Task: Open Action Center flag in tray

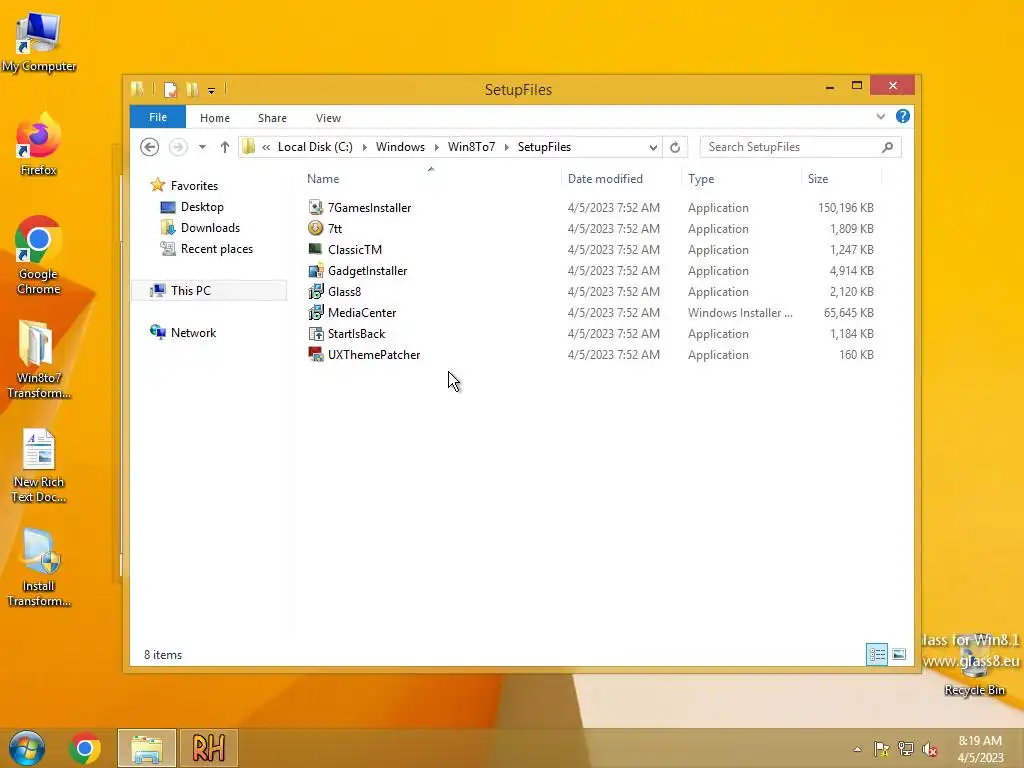Action: pyautogui.click(x=882, y=749)
